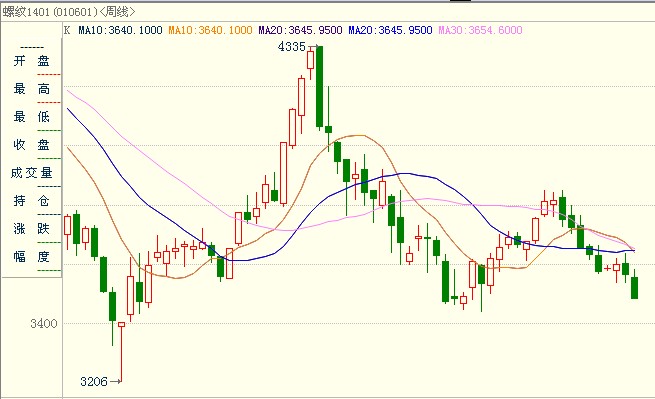Click the blue MA20:3645.9500 indicator label
Screen dimensions: 655x399
coord(390,30)
